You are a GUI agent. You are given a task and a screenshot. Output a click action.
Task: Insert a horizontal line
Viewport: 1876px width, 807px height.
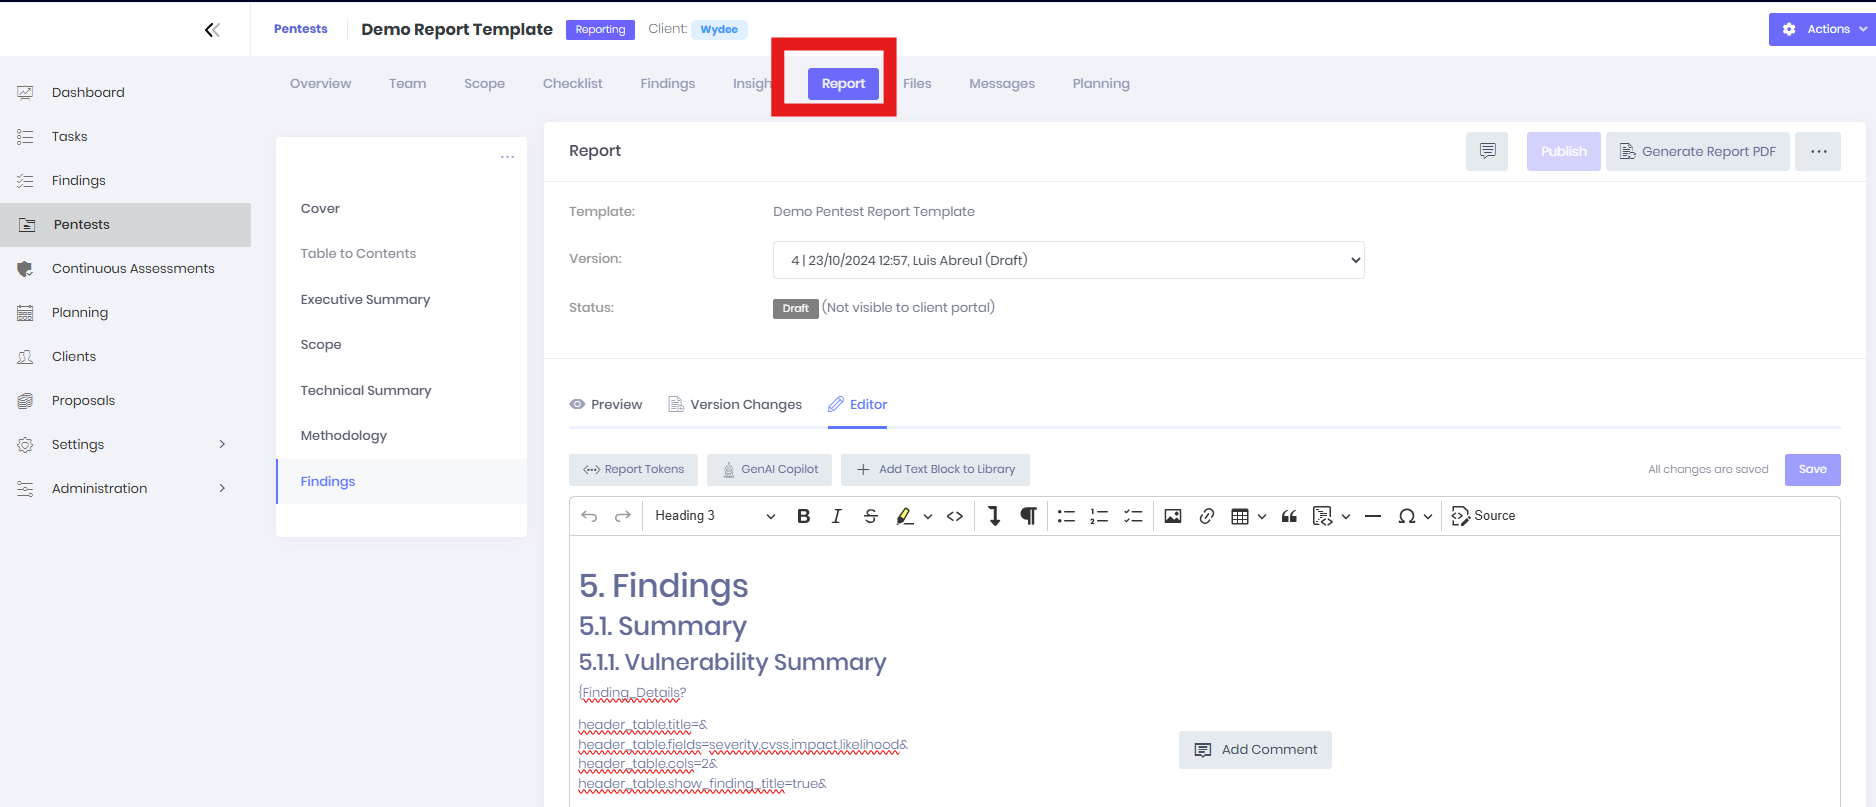[x=1373, y=516]
